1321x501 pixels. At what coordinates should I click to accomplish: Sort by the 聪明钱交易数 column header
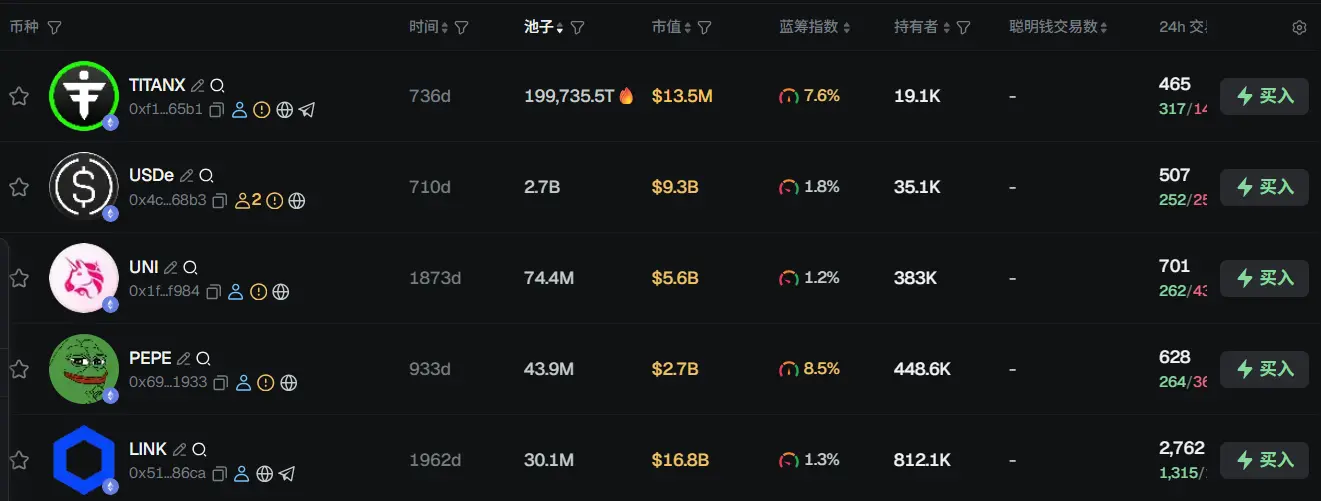1058,28
